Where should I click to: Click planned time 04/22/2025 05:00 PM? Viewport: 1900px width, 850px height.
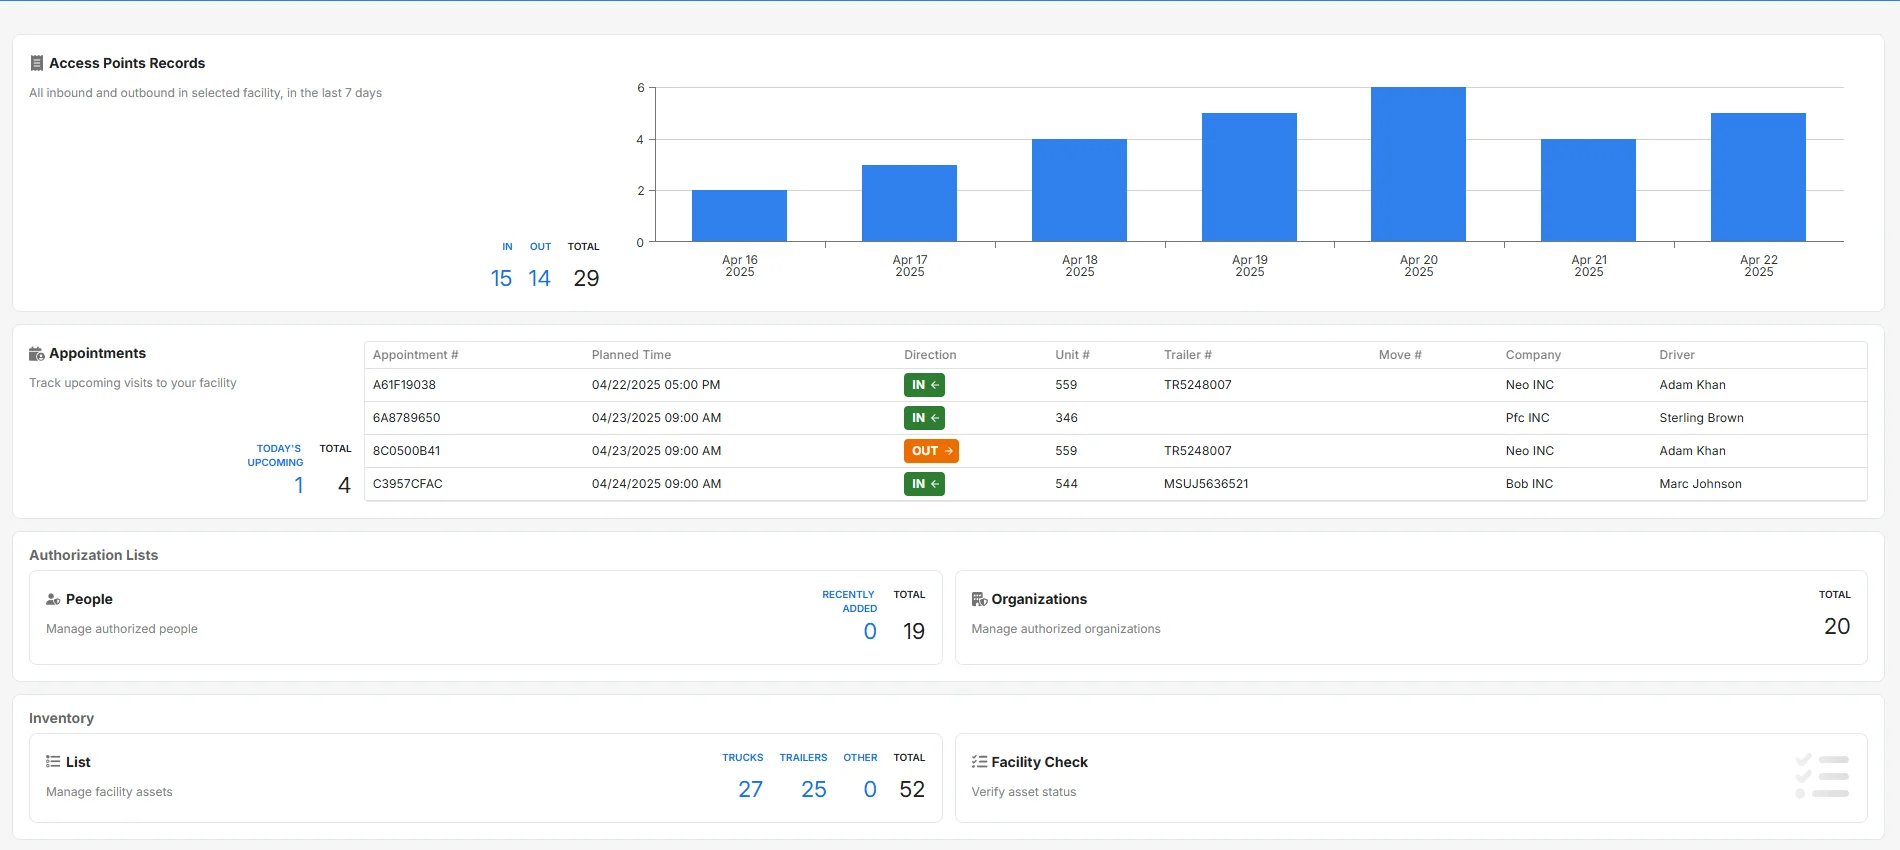click(656, 385)
